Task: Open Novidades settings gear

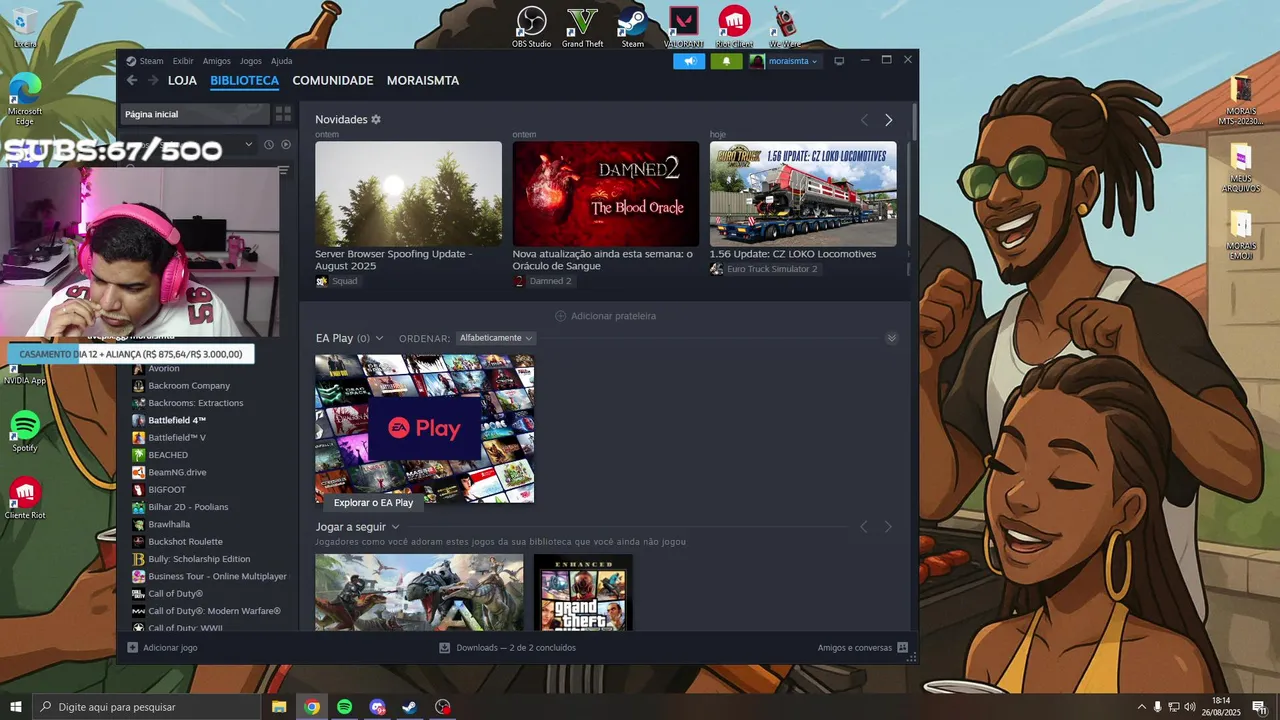Action: (x=376, y=119)
